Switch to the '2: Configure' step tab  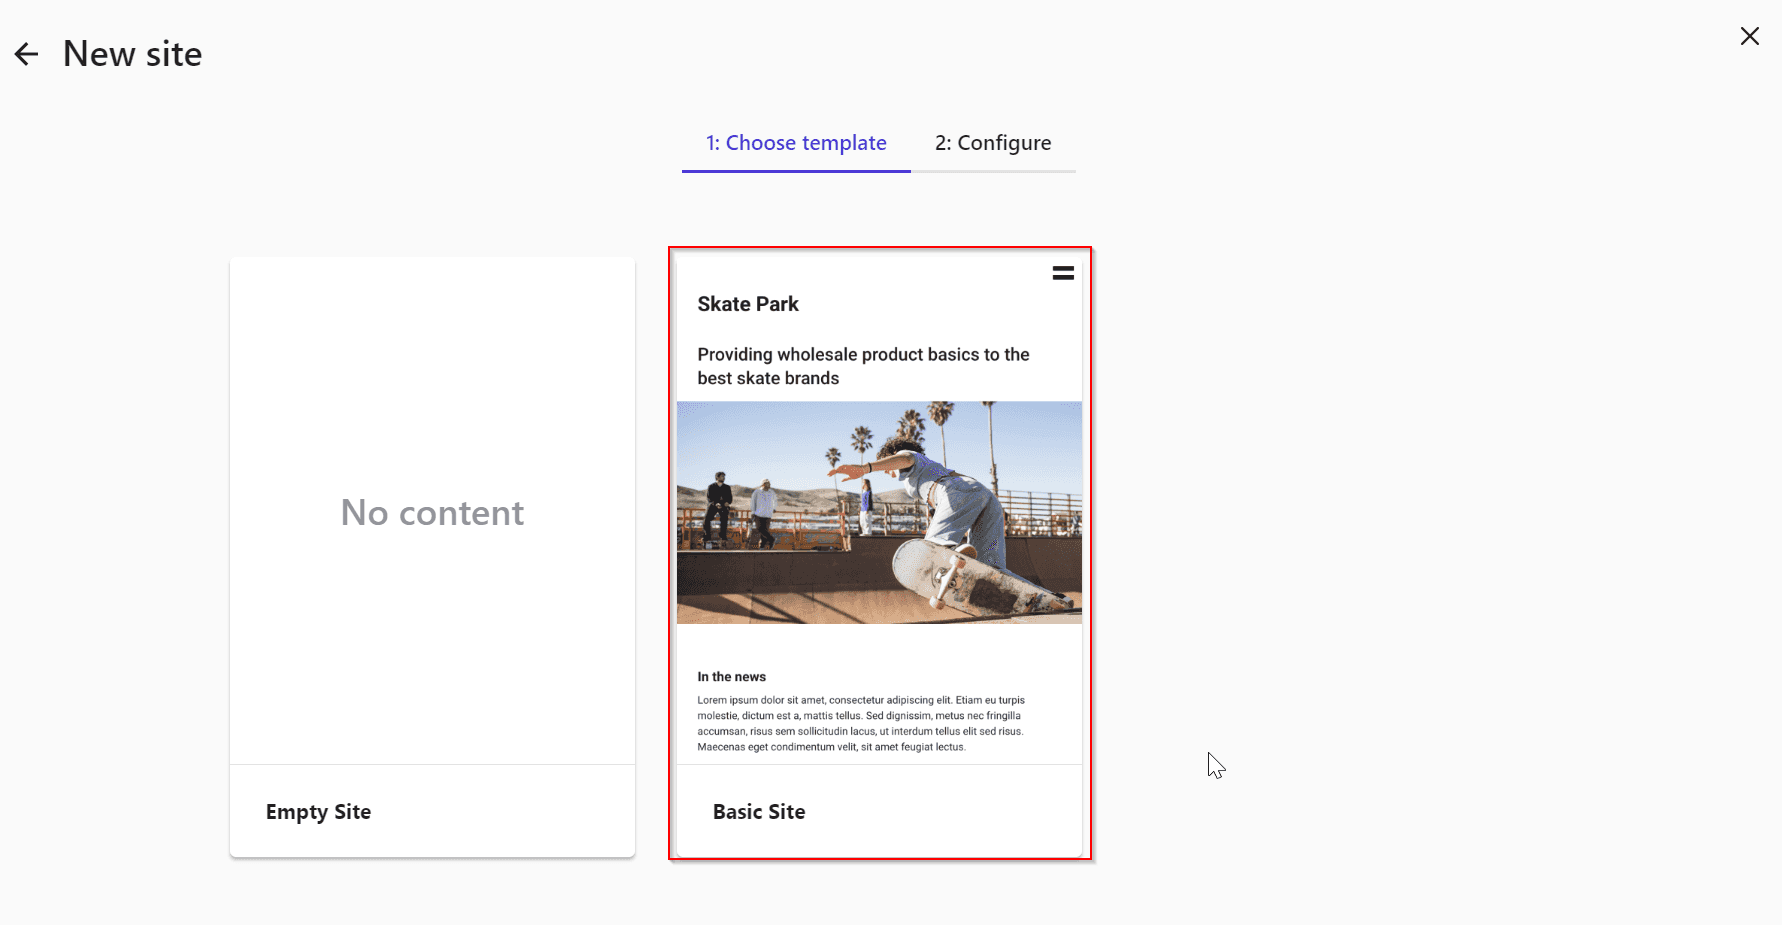(x=993, y=143)
